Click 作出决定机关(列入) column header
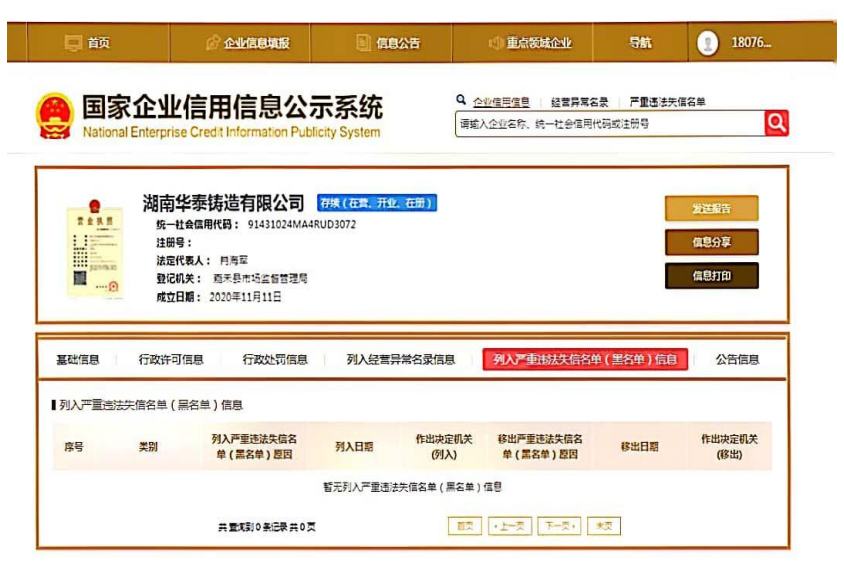The width and height of the screenshot is (844, 575). click(x=444, y=447)
